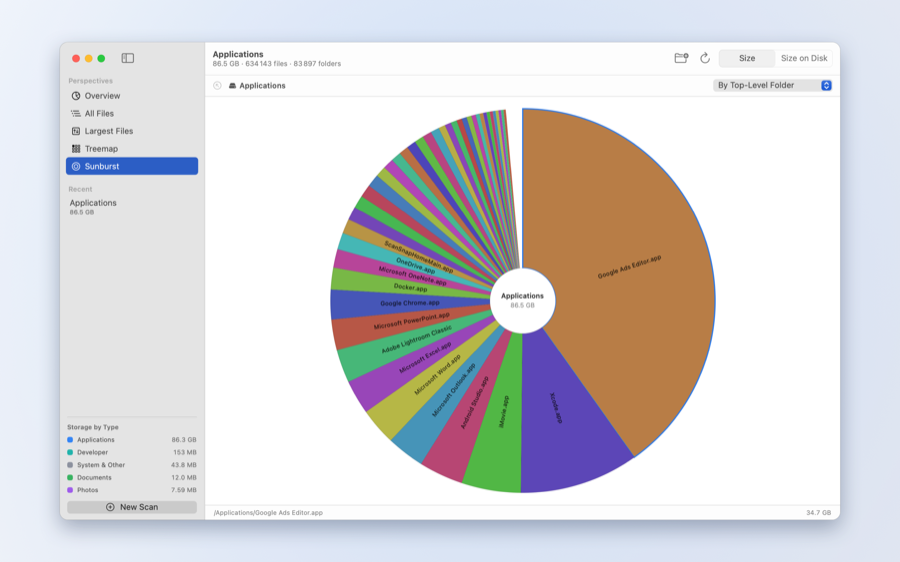Click the blue Applications storage type swatch
The width and height of the screenshot is (900, 562).
[70, 440]
